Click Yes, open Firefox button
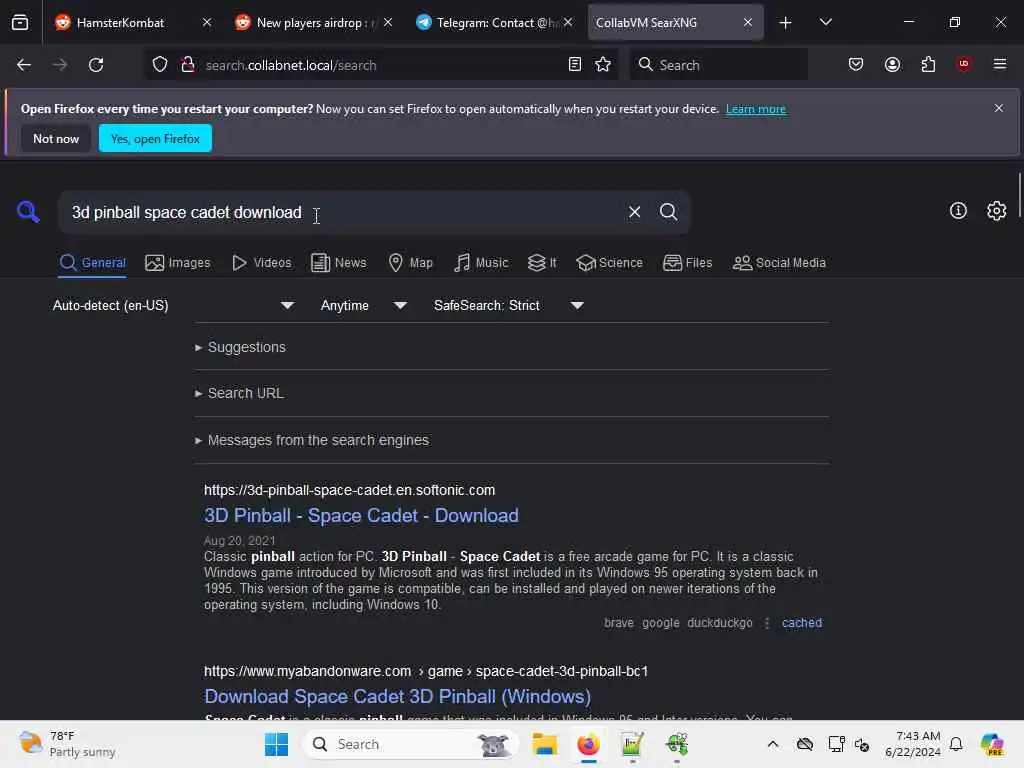This screenshot has height=768, width=1024. coord(155,138)
